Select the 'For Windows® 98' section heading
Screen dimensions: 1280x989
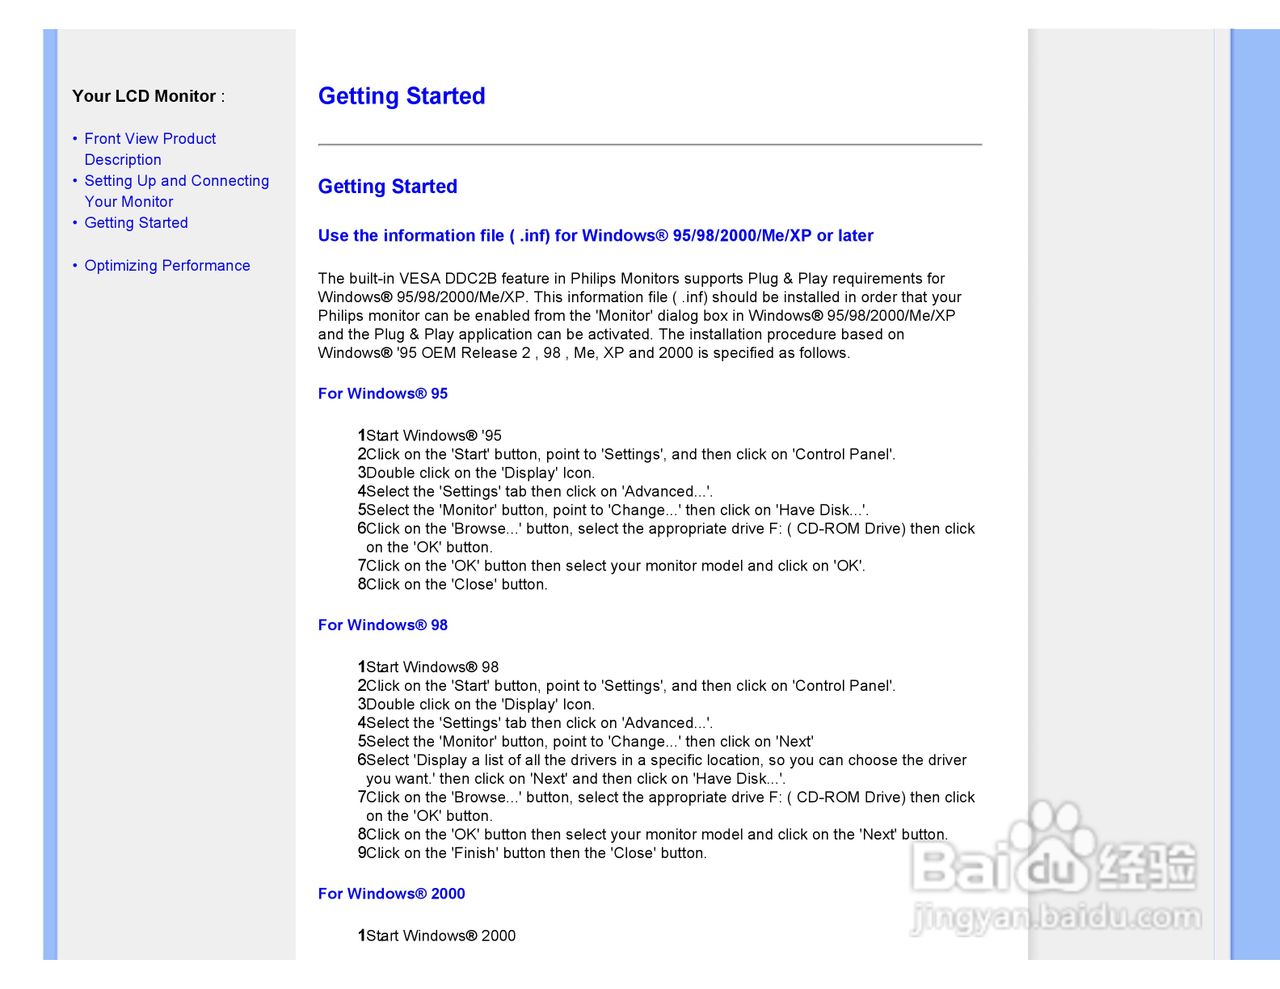click(383, 625)
